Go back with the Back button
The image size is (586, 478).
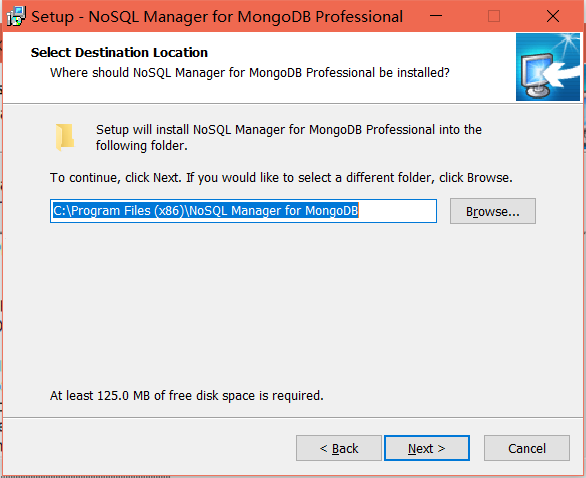tap(339, 448)
